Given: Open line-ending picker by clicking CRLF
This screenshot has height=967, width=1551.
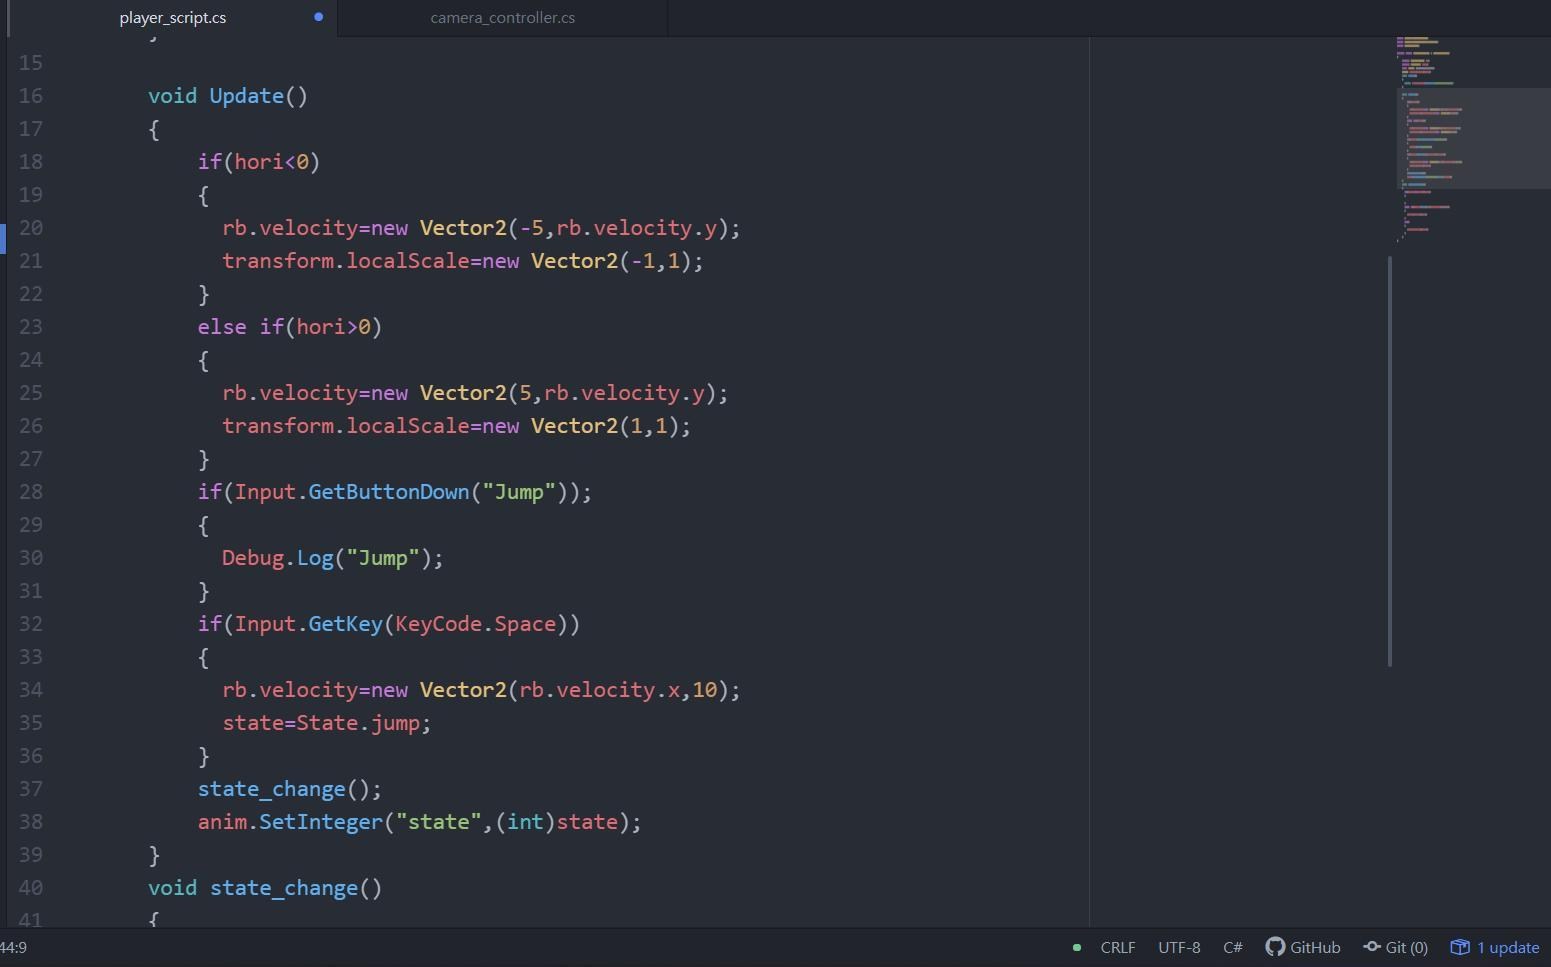Looking at the screenshot, I should [1117, 947].
